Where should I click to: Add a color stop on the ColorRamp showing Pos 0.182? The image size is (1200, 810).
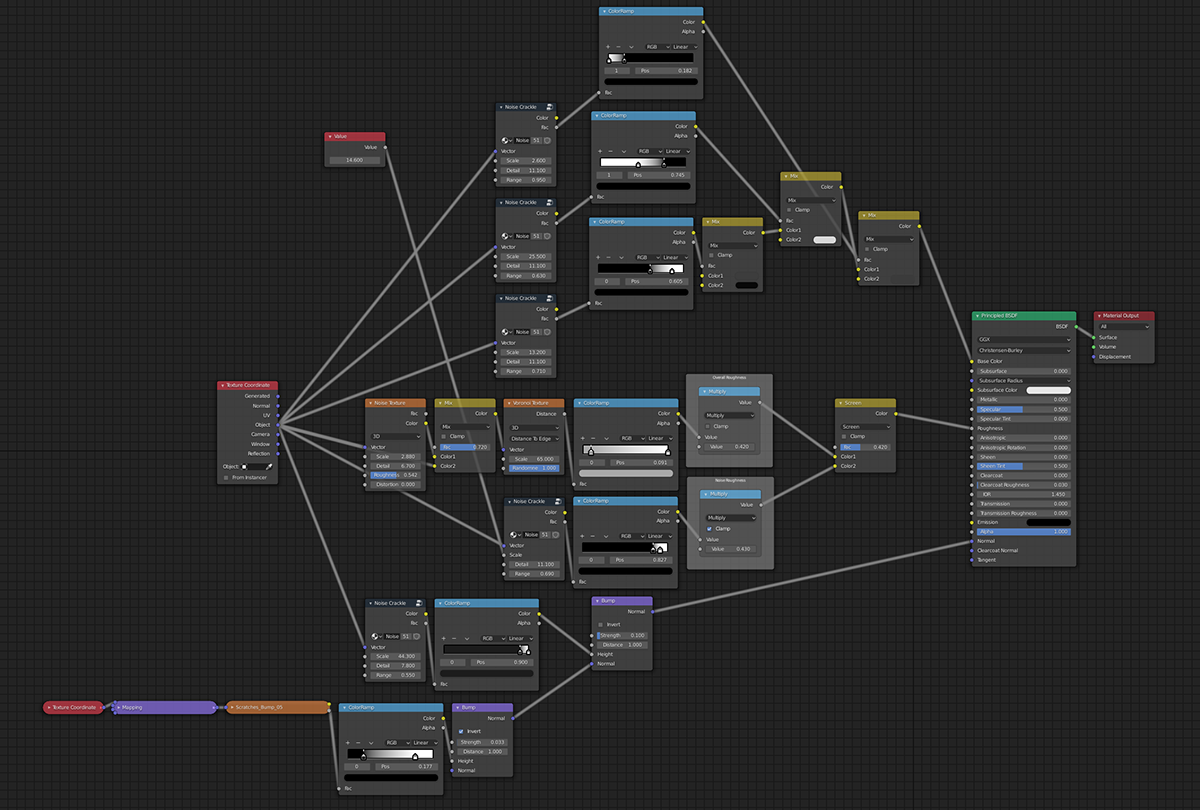[x=608, y=47]
